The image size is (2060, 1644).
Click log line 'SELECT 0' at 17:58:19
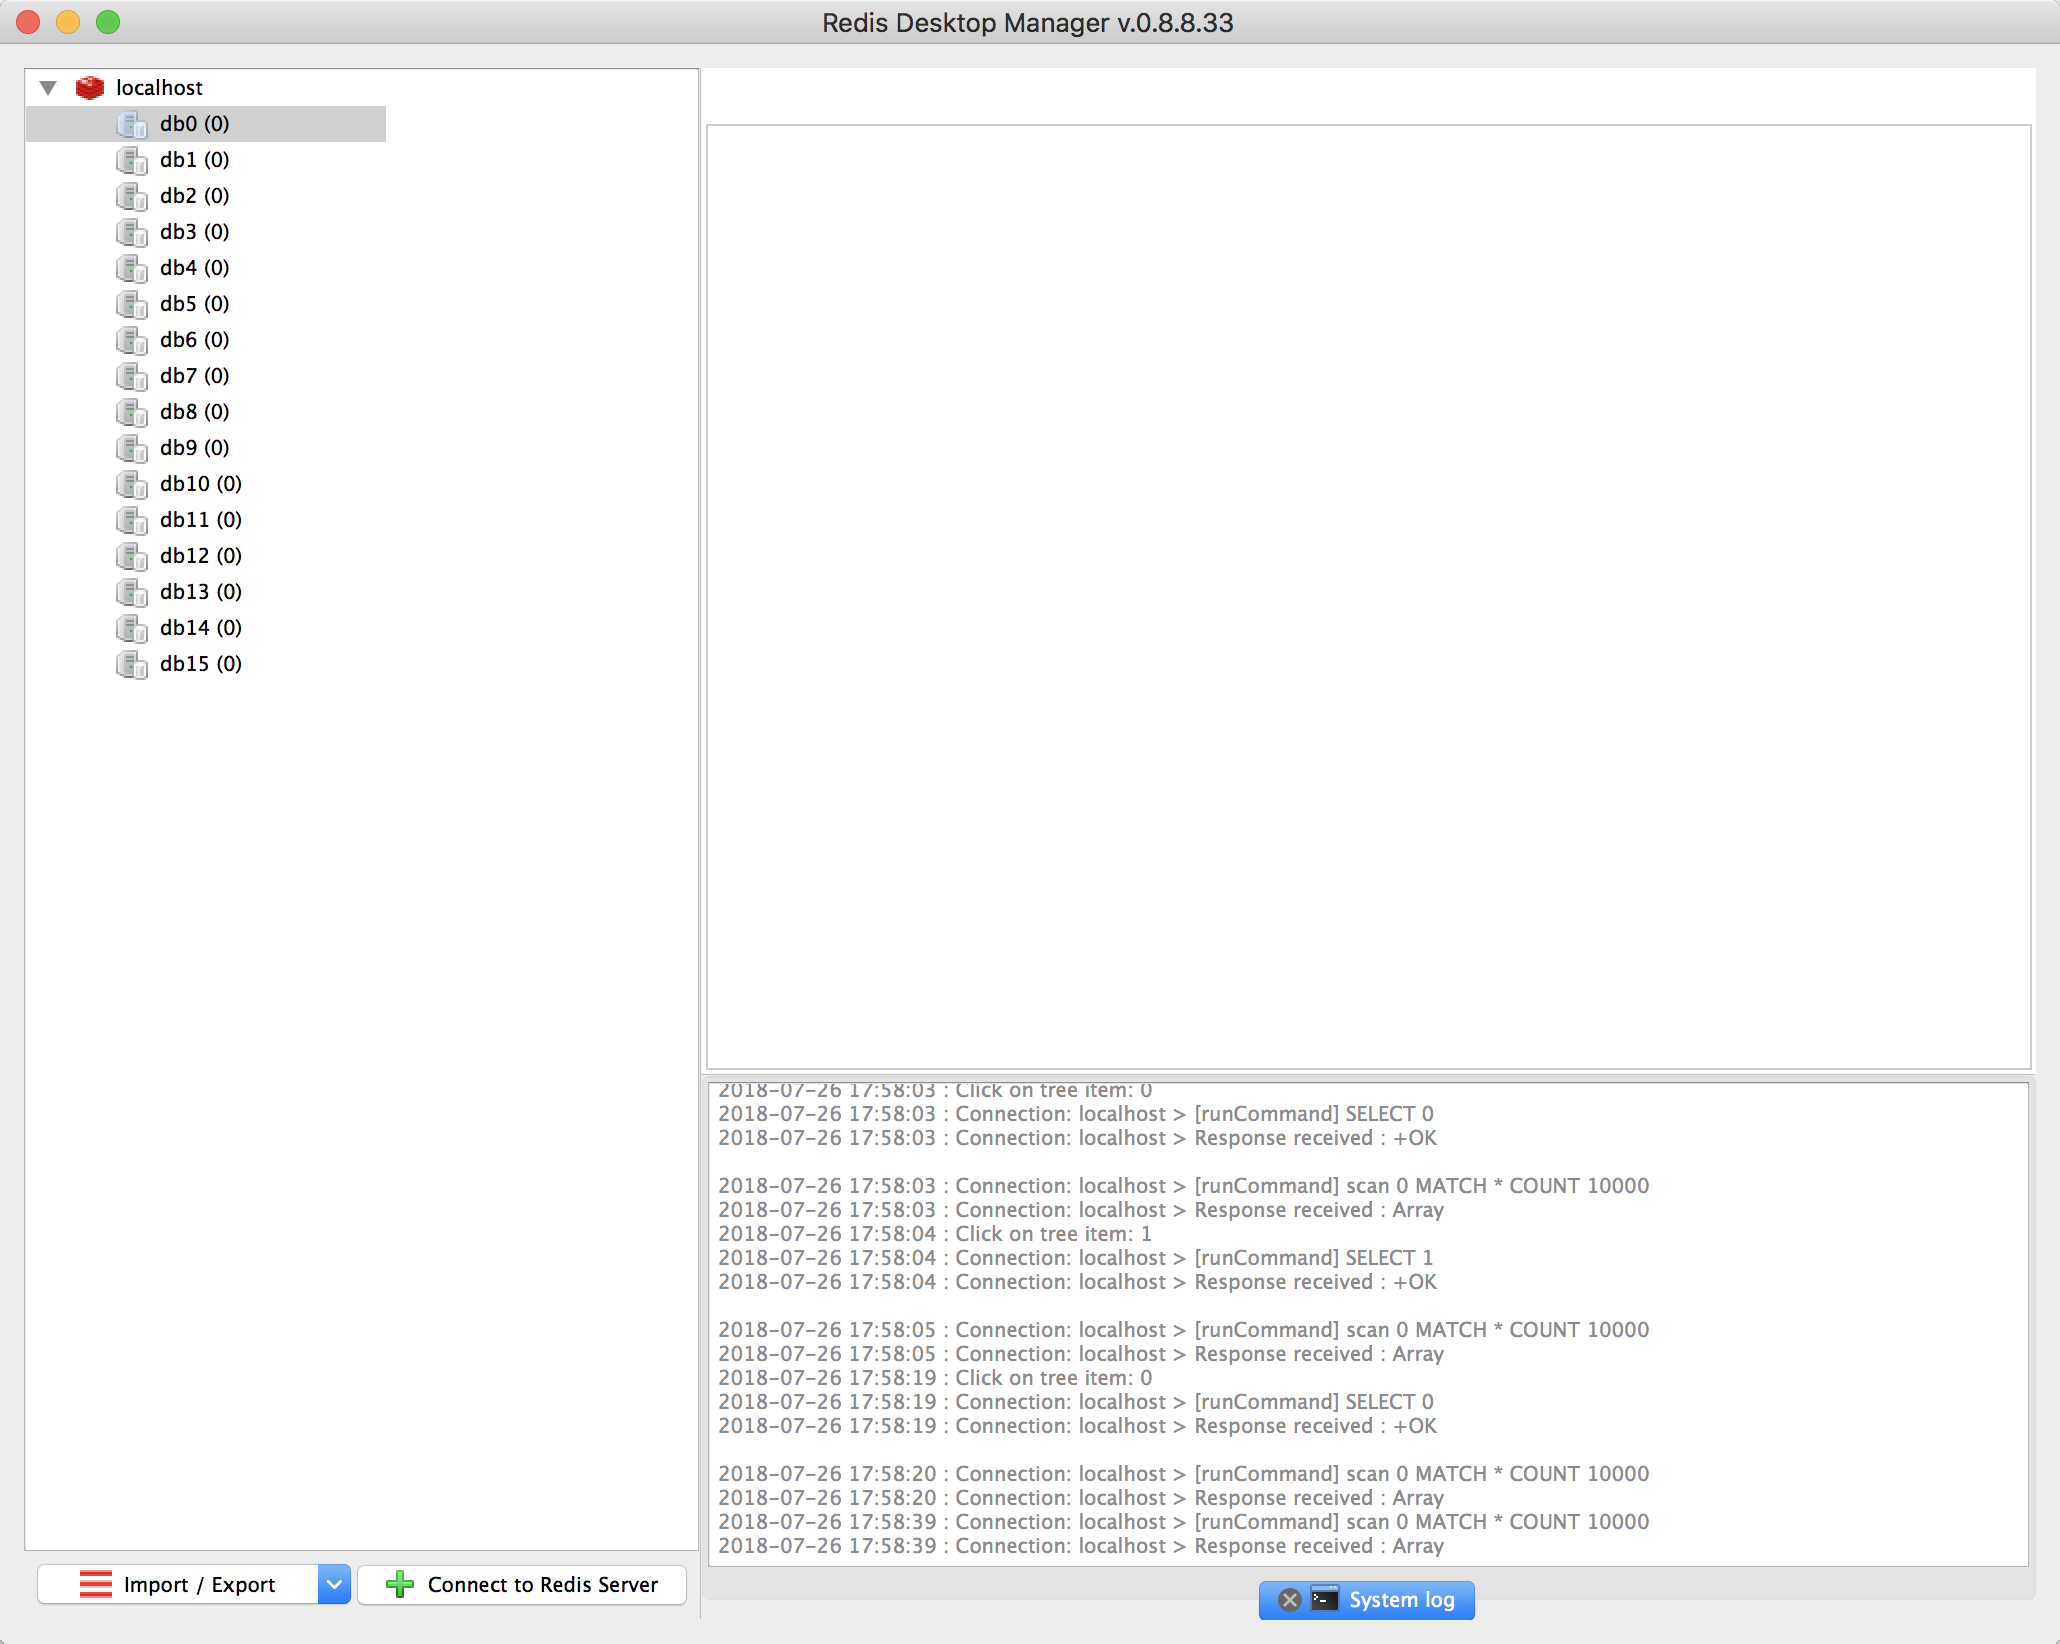(x=1076, y=1402)
